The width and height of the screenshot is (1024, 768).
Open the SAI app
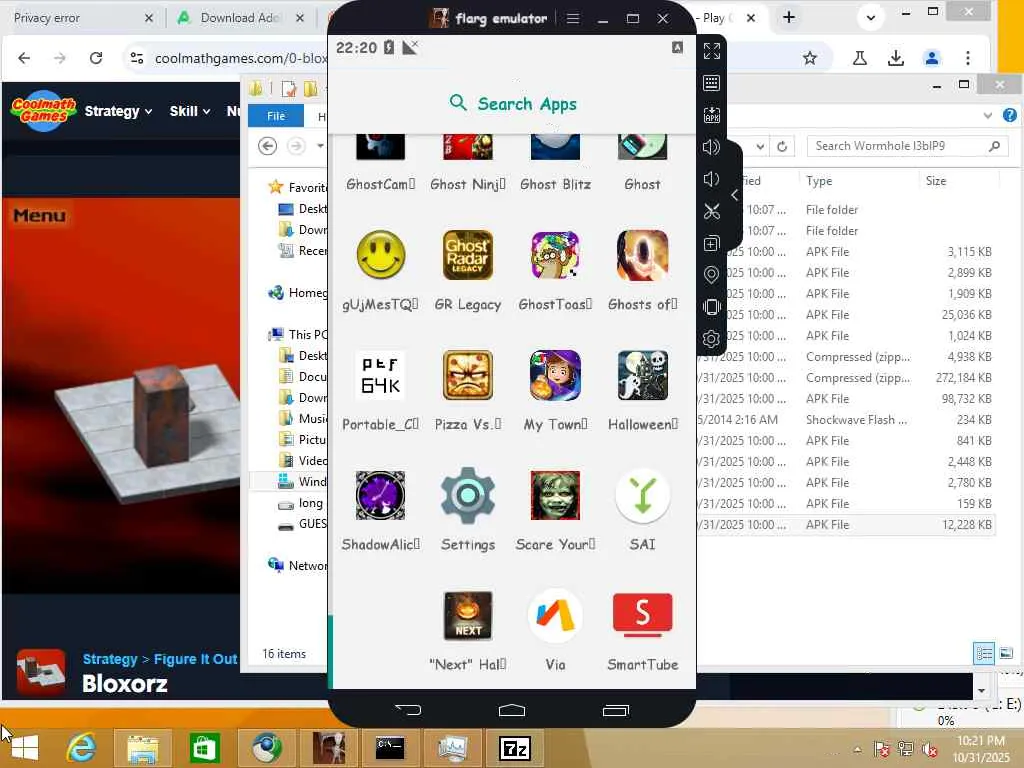click(643, 495)
